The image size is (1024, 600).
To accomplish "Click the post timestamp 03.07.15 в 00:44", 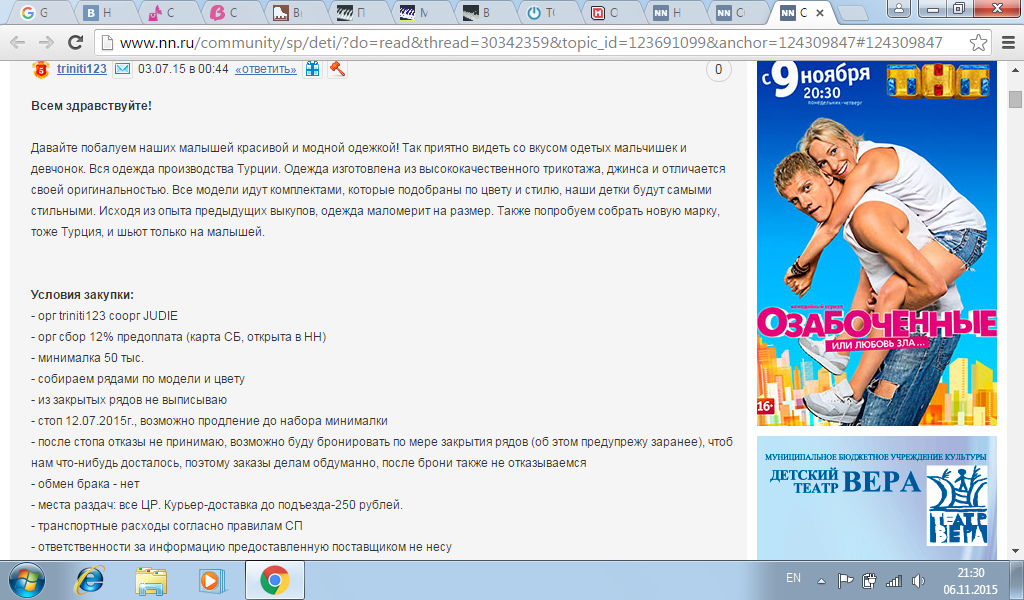I will click(x=184, y=69).
